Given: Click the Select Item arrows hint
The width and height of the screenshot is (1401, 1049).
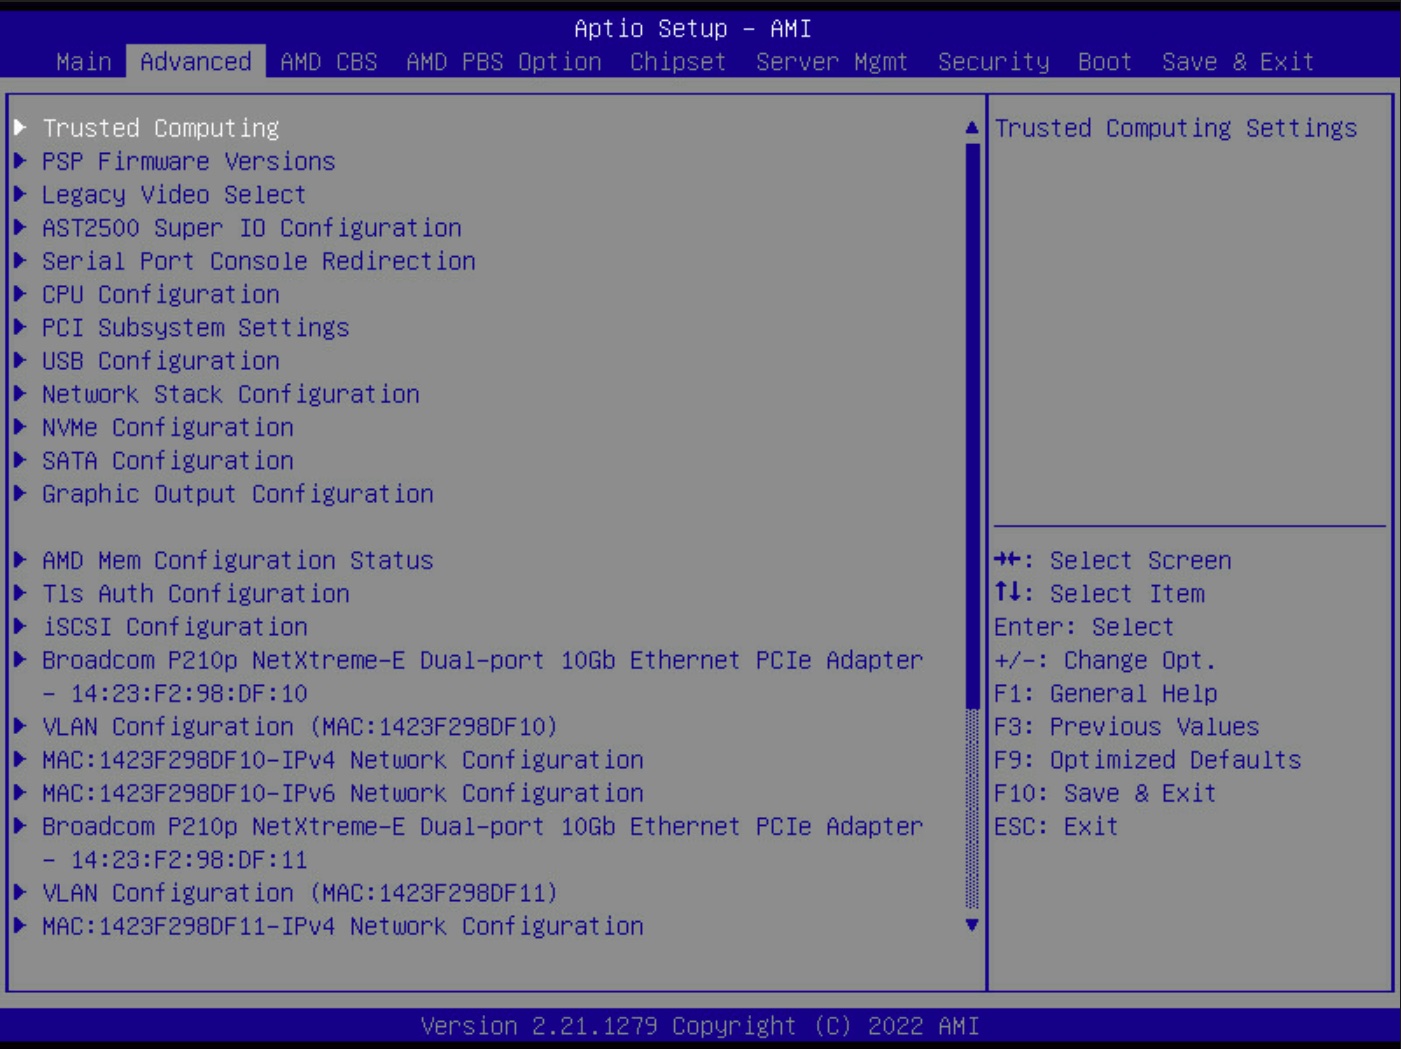Looking at the screenshot, I should (x=1100, y=593).
